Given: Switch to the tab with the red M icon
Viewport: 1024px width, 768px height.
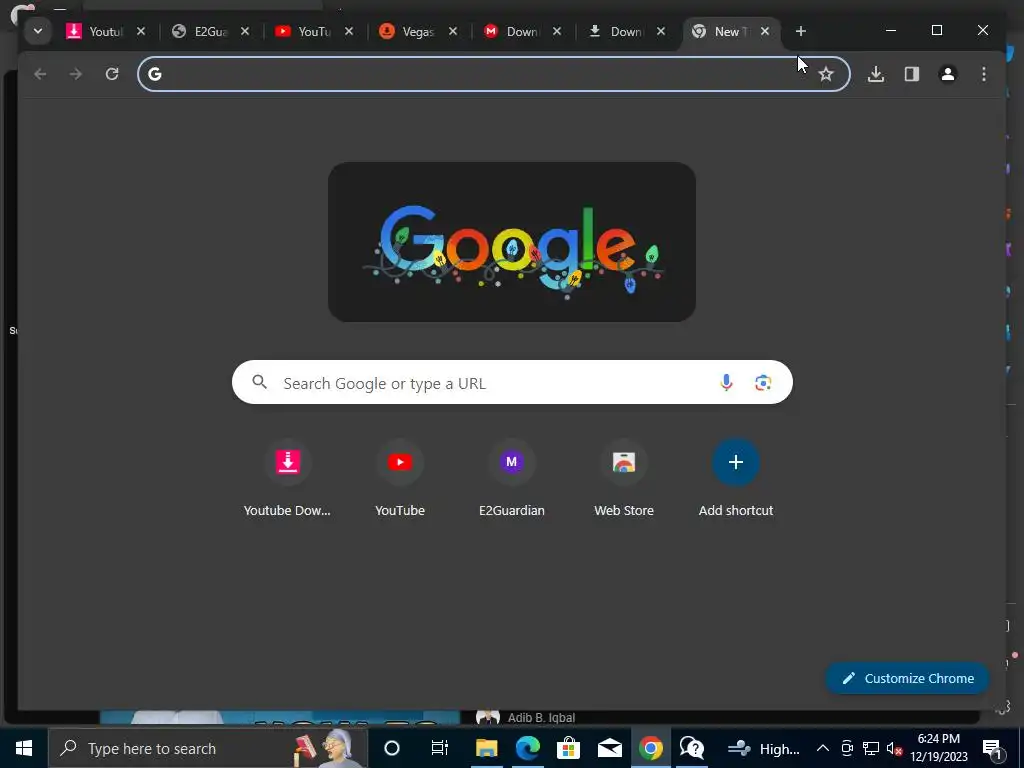Looking at the screenshot, I should click(x=512, y=31).
